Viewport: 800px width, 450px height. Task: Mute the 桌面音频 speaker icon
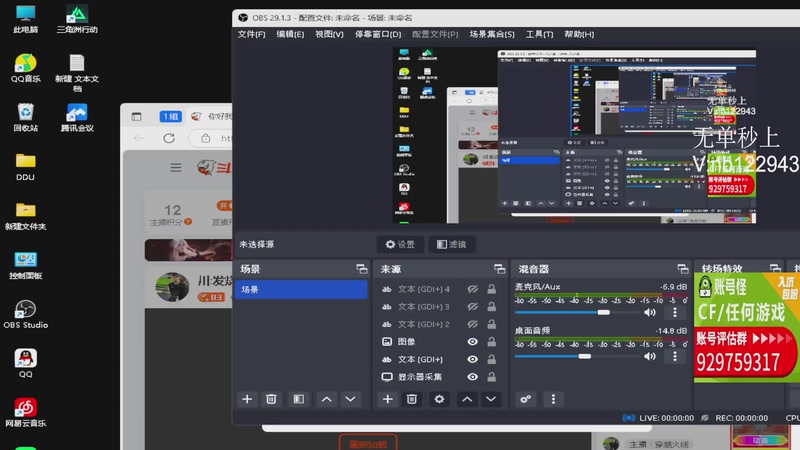(x=649, y=356)
